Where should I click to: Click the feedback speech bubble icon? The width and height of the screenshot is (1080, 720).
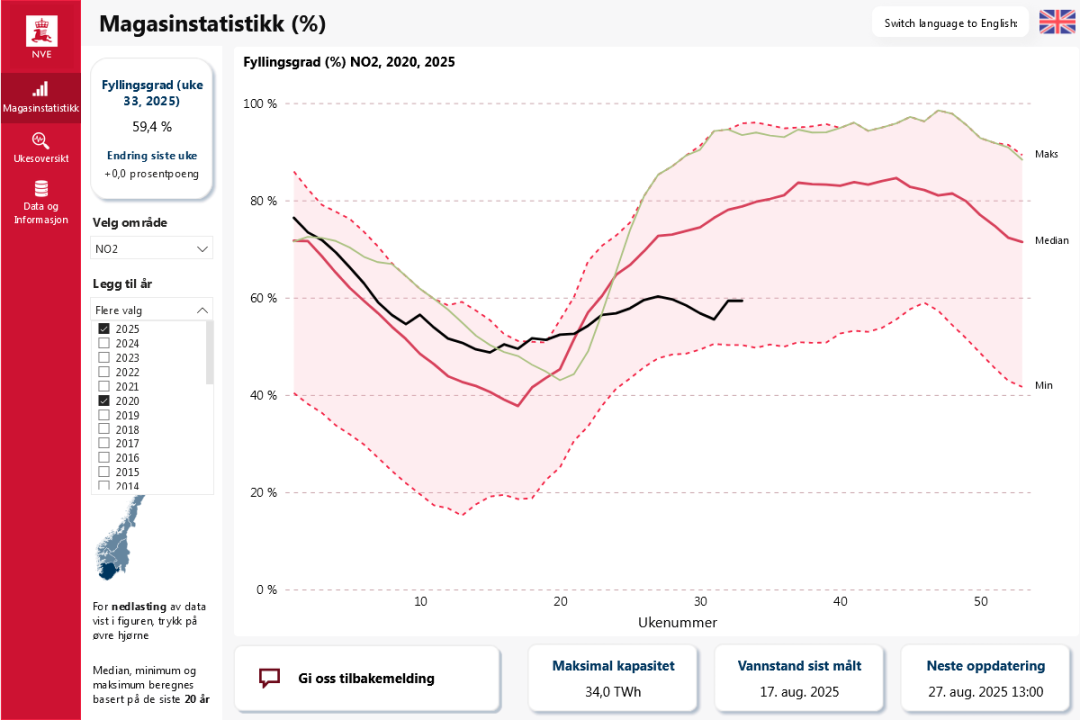coord(269,678)
